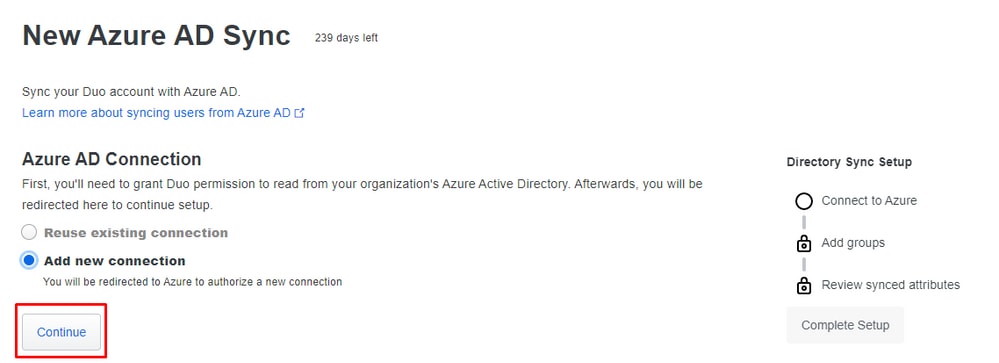Click the external link icon beside Learn more

299,113
